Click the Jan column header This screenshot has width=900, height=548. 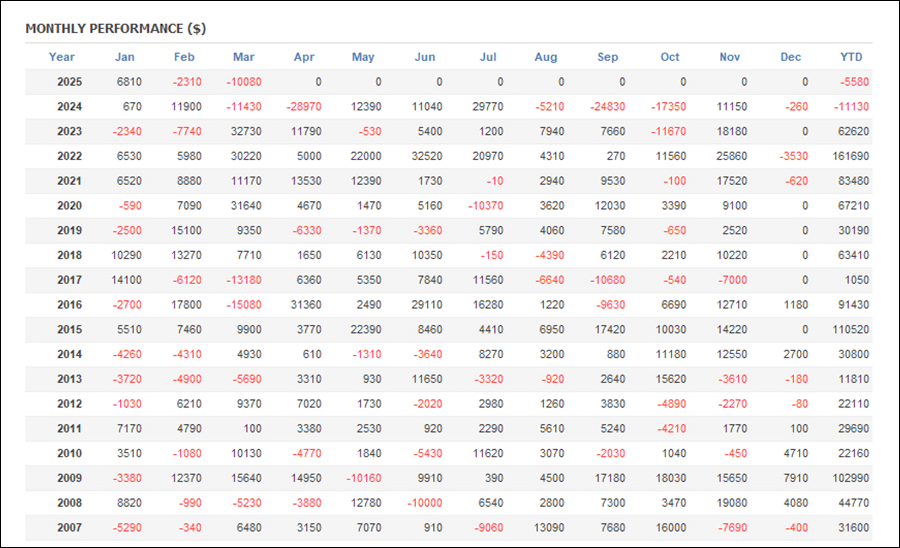click(125, 57)
